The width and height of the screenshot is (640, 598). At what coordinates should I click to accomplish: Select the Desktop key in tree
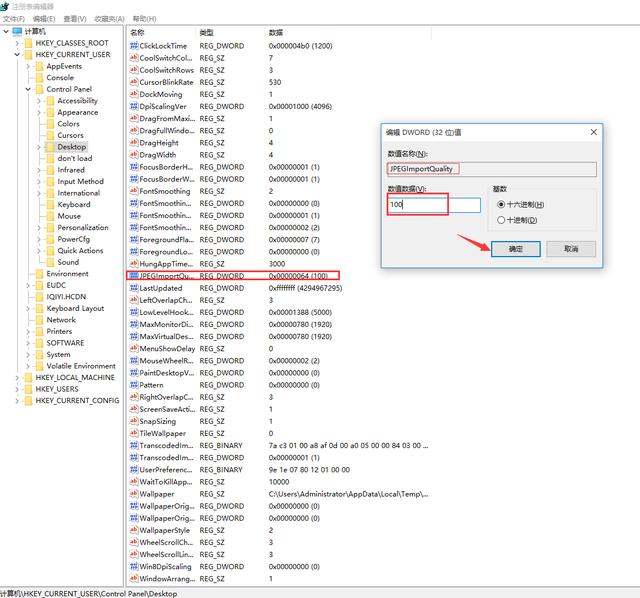[72, 147]
